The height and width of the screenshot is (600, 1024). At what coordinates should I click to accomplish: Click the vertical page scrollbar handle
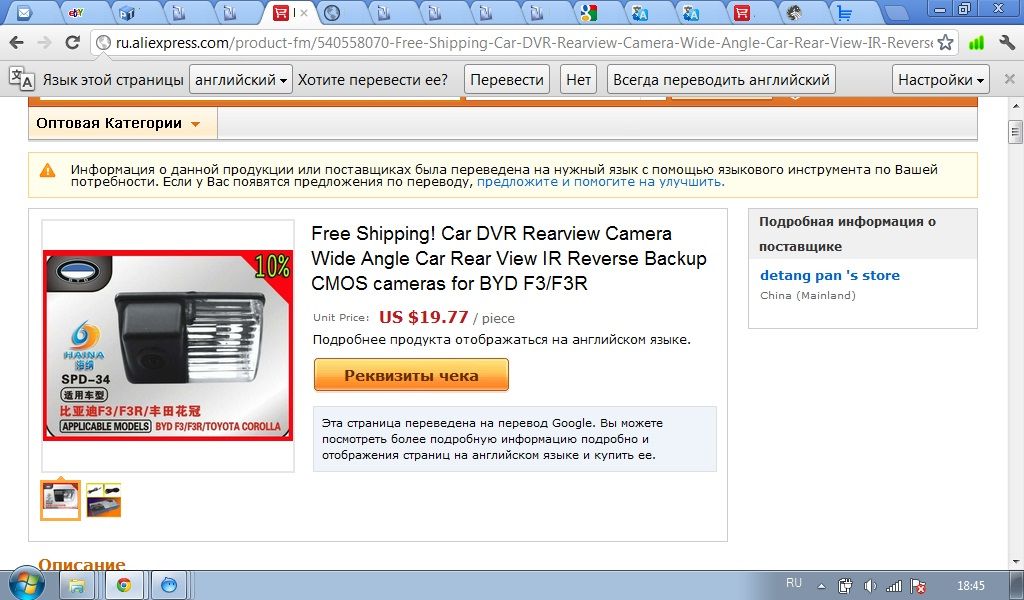1015,132
